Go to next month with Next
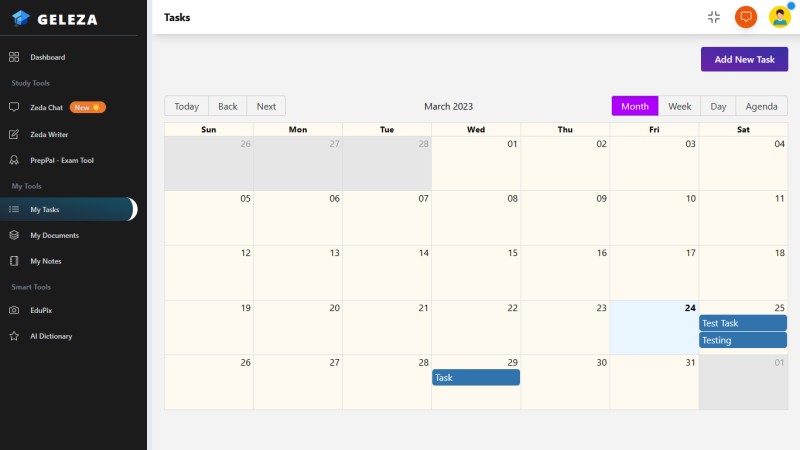 coord(266,106)
